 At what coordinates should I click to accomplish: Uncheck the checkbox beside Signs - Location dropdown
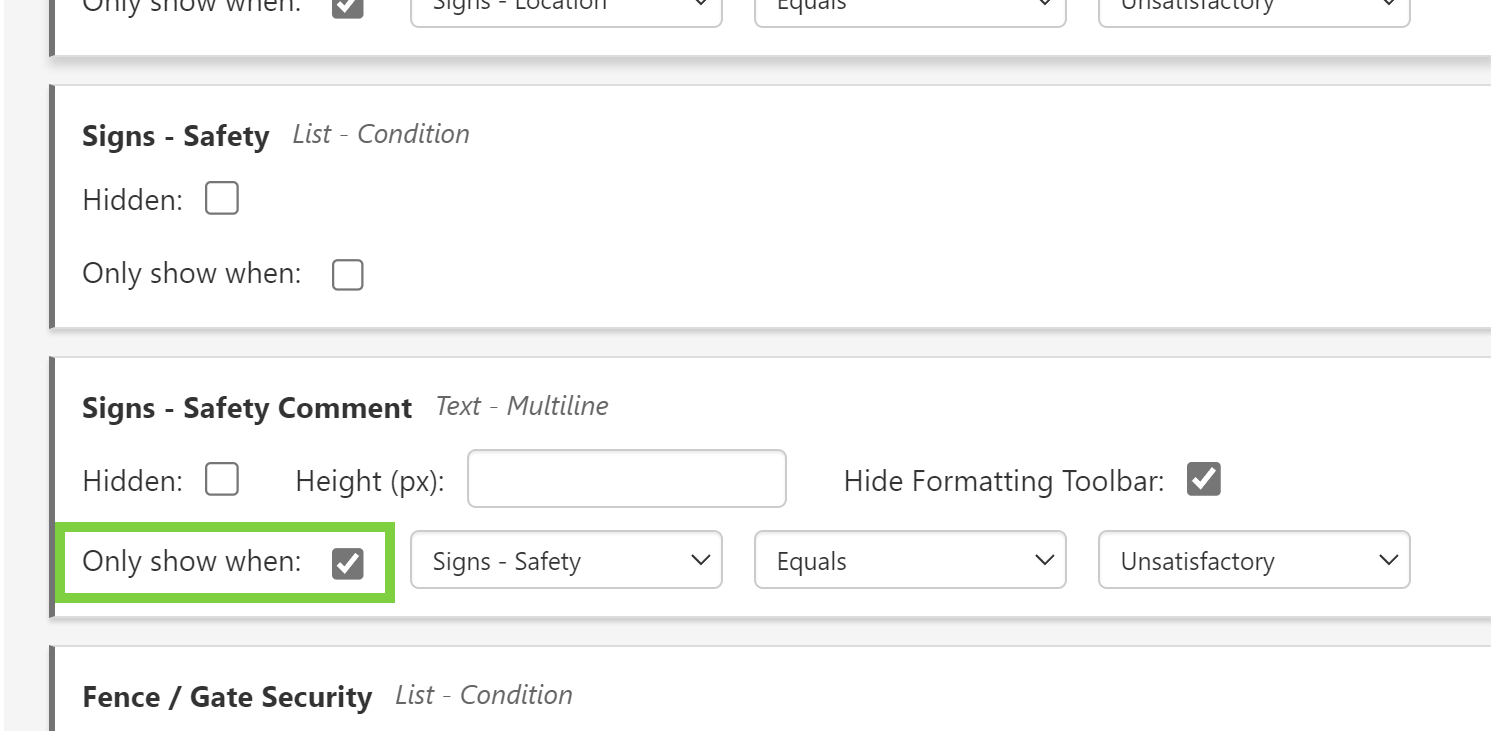click(347, 6)
